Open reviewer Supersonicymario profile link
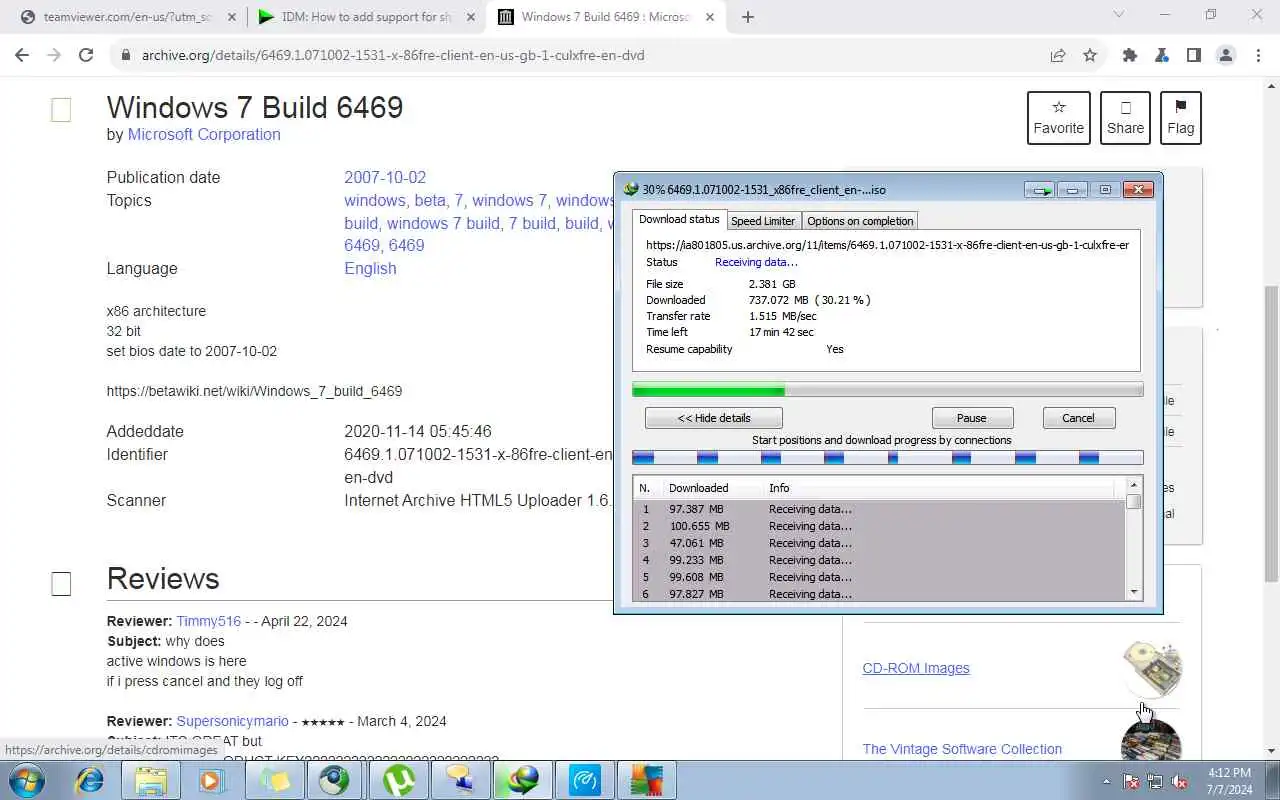This screenshot has height=800, width=1280. [232, 721]
